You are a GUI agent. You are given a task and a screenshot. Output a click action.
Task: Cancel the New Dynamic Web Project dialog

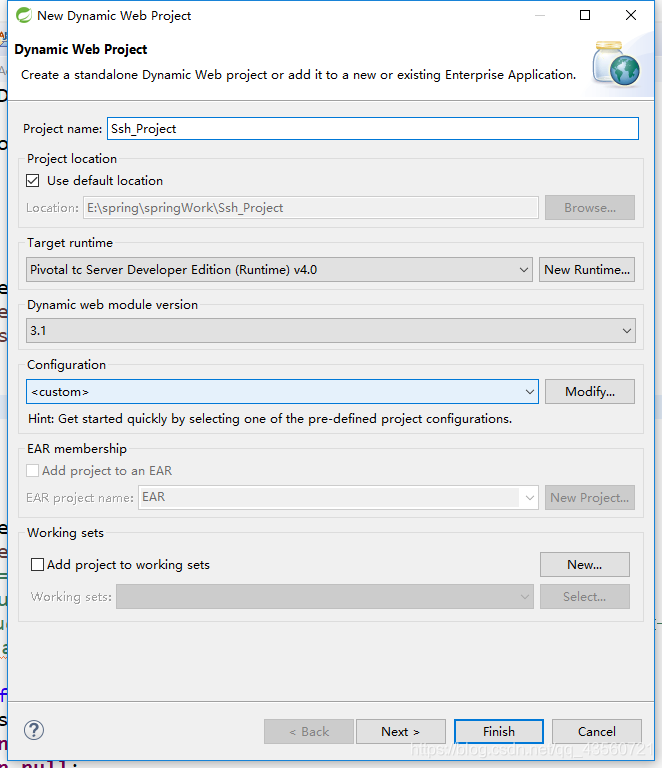pos(597,732)
